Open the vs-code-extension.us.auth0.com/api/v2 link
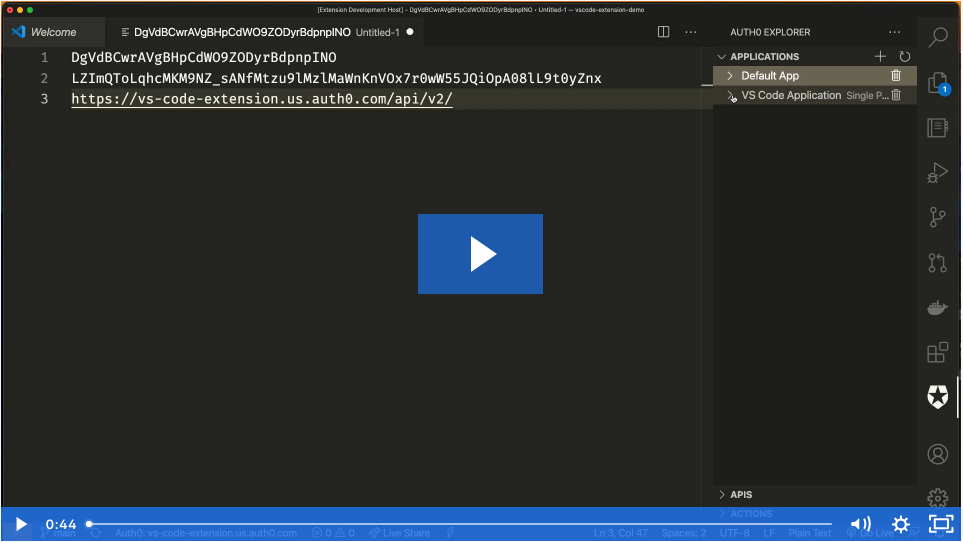The image size is (963, 542). coord(262,99)
